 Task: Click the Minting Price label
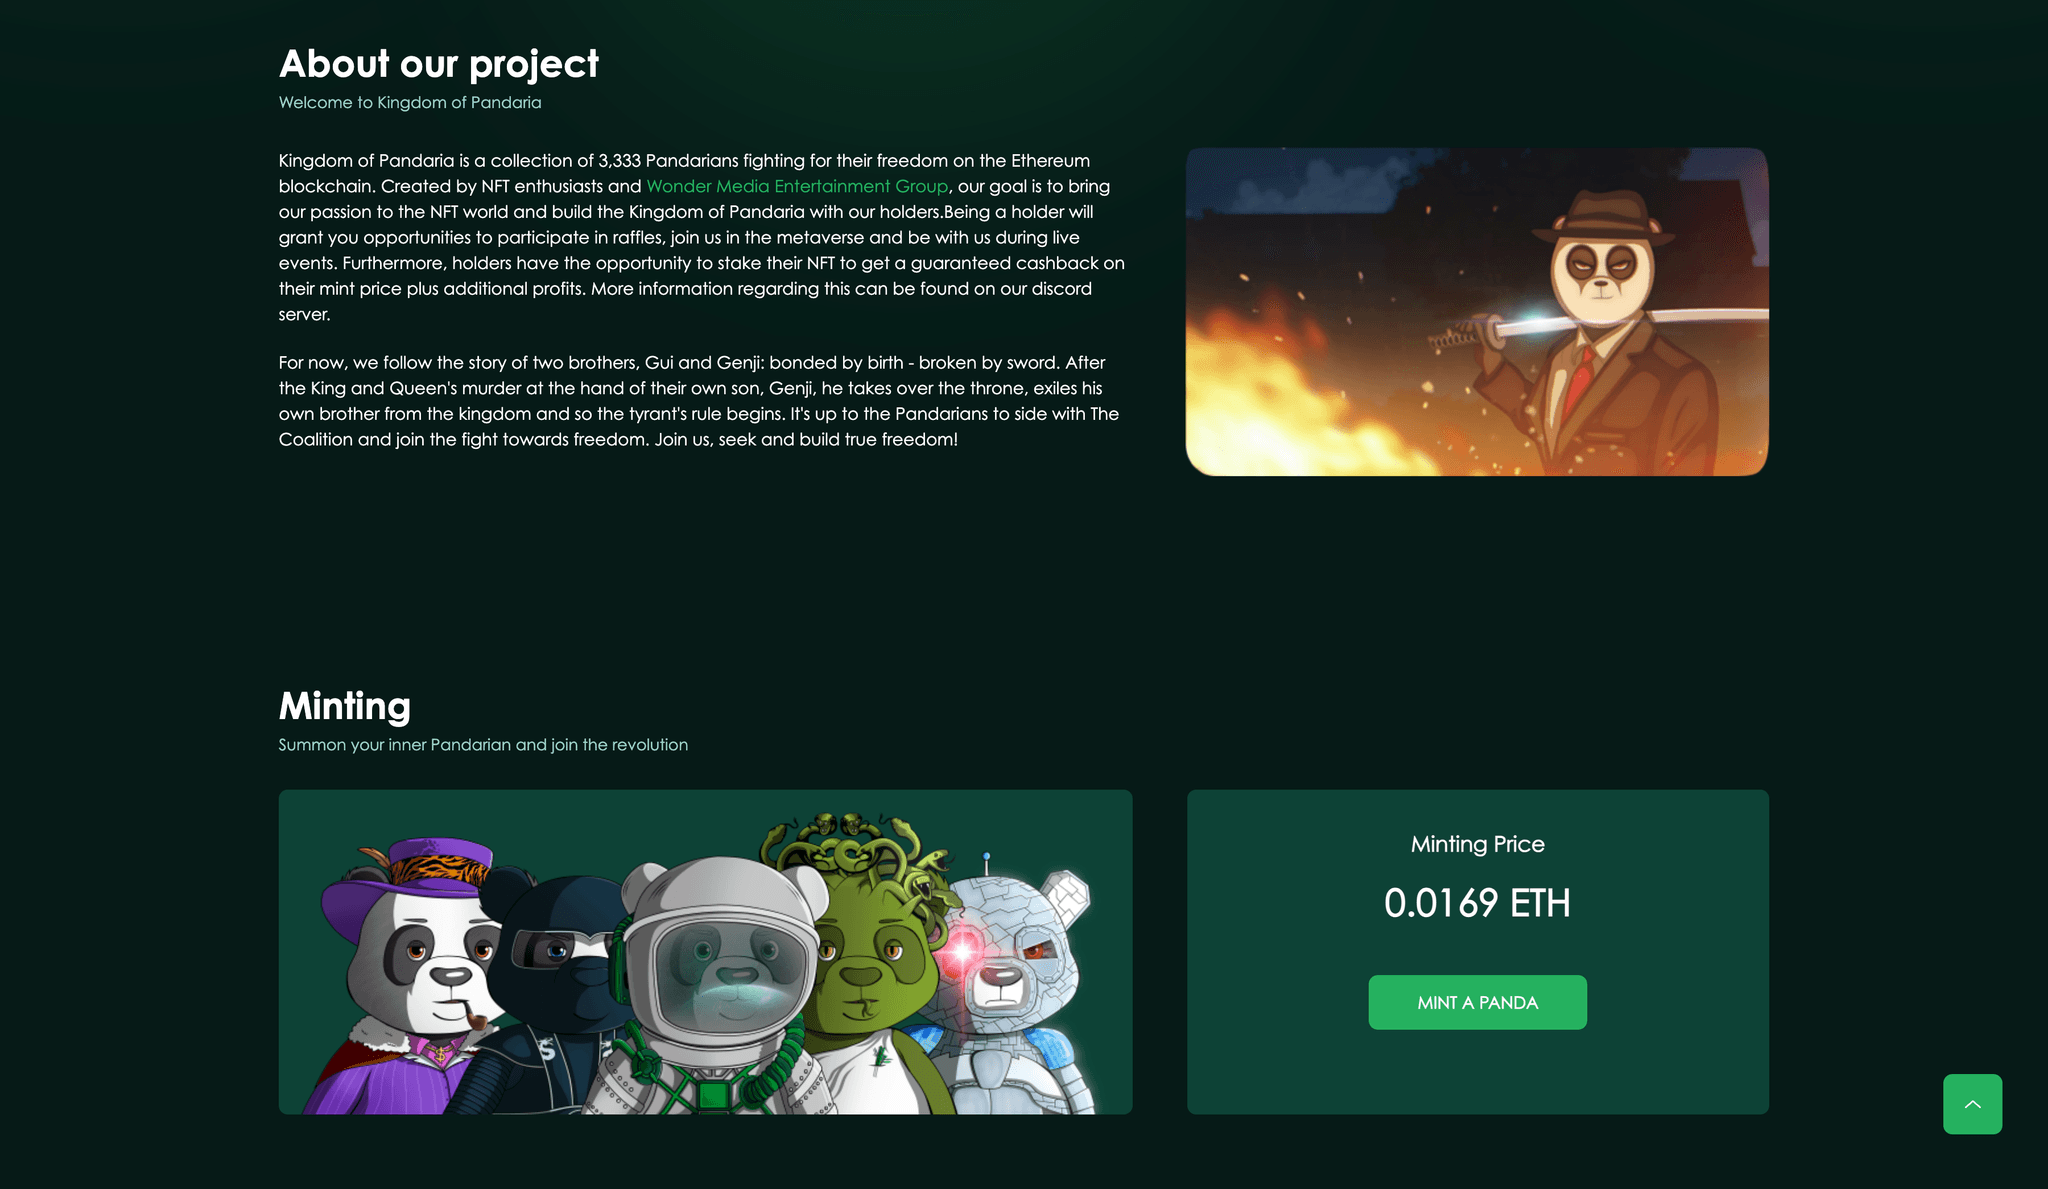[x=1477, y=844]
